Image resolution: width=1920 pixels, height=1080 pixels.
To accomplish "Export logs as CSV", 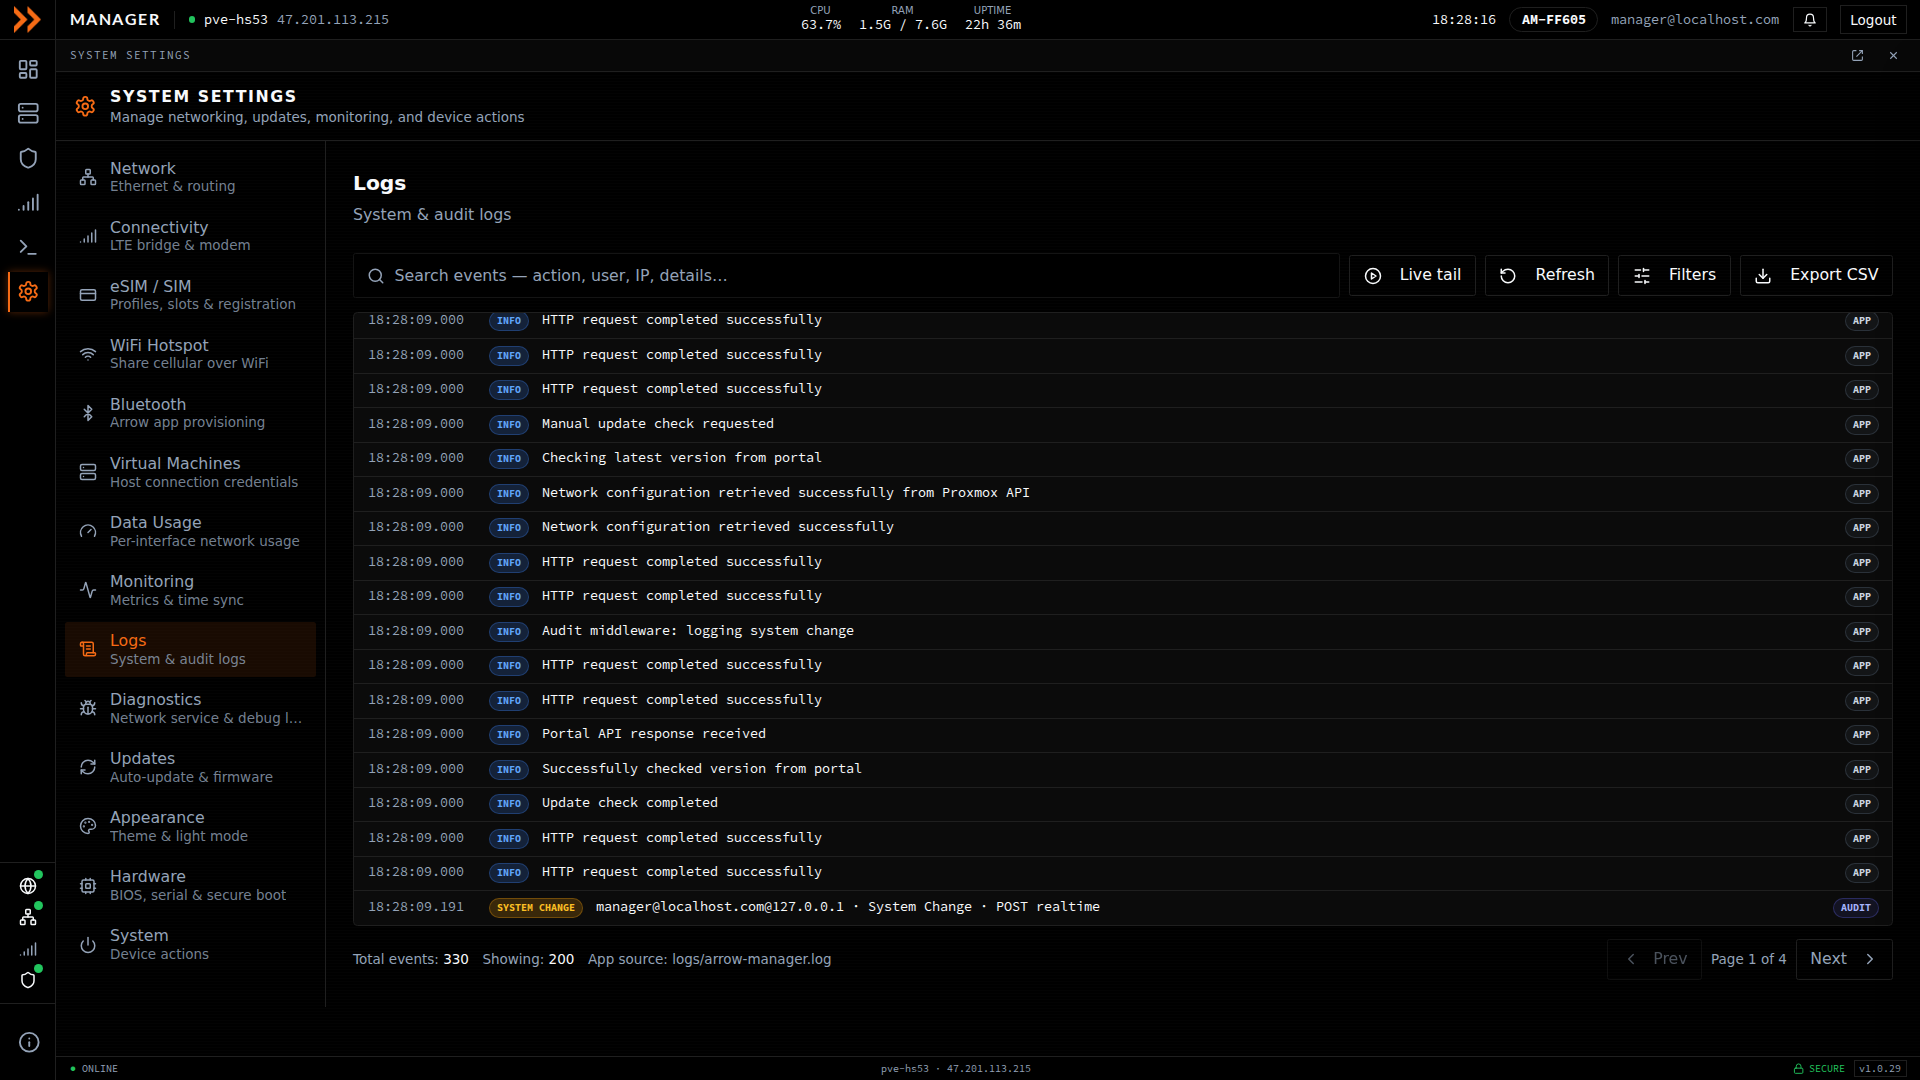I will point(1816,275).
